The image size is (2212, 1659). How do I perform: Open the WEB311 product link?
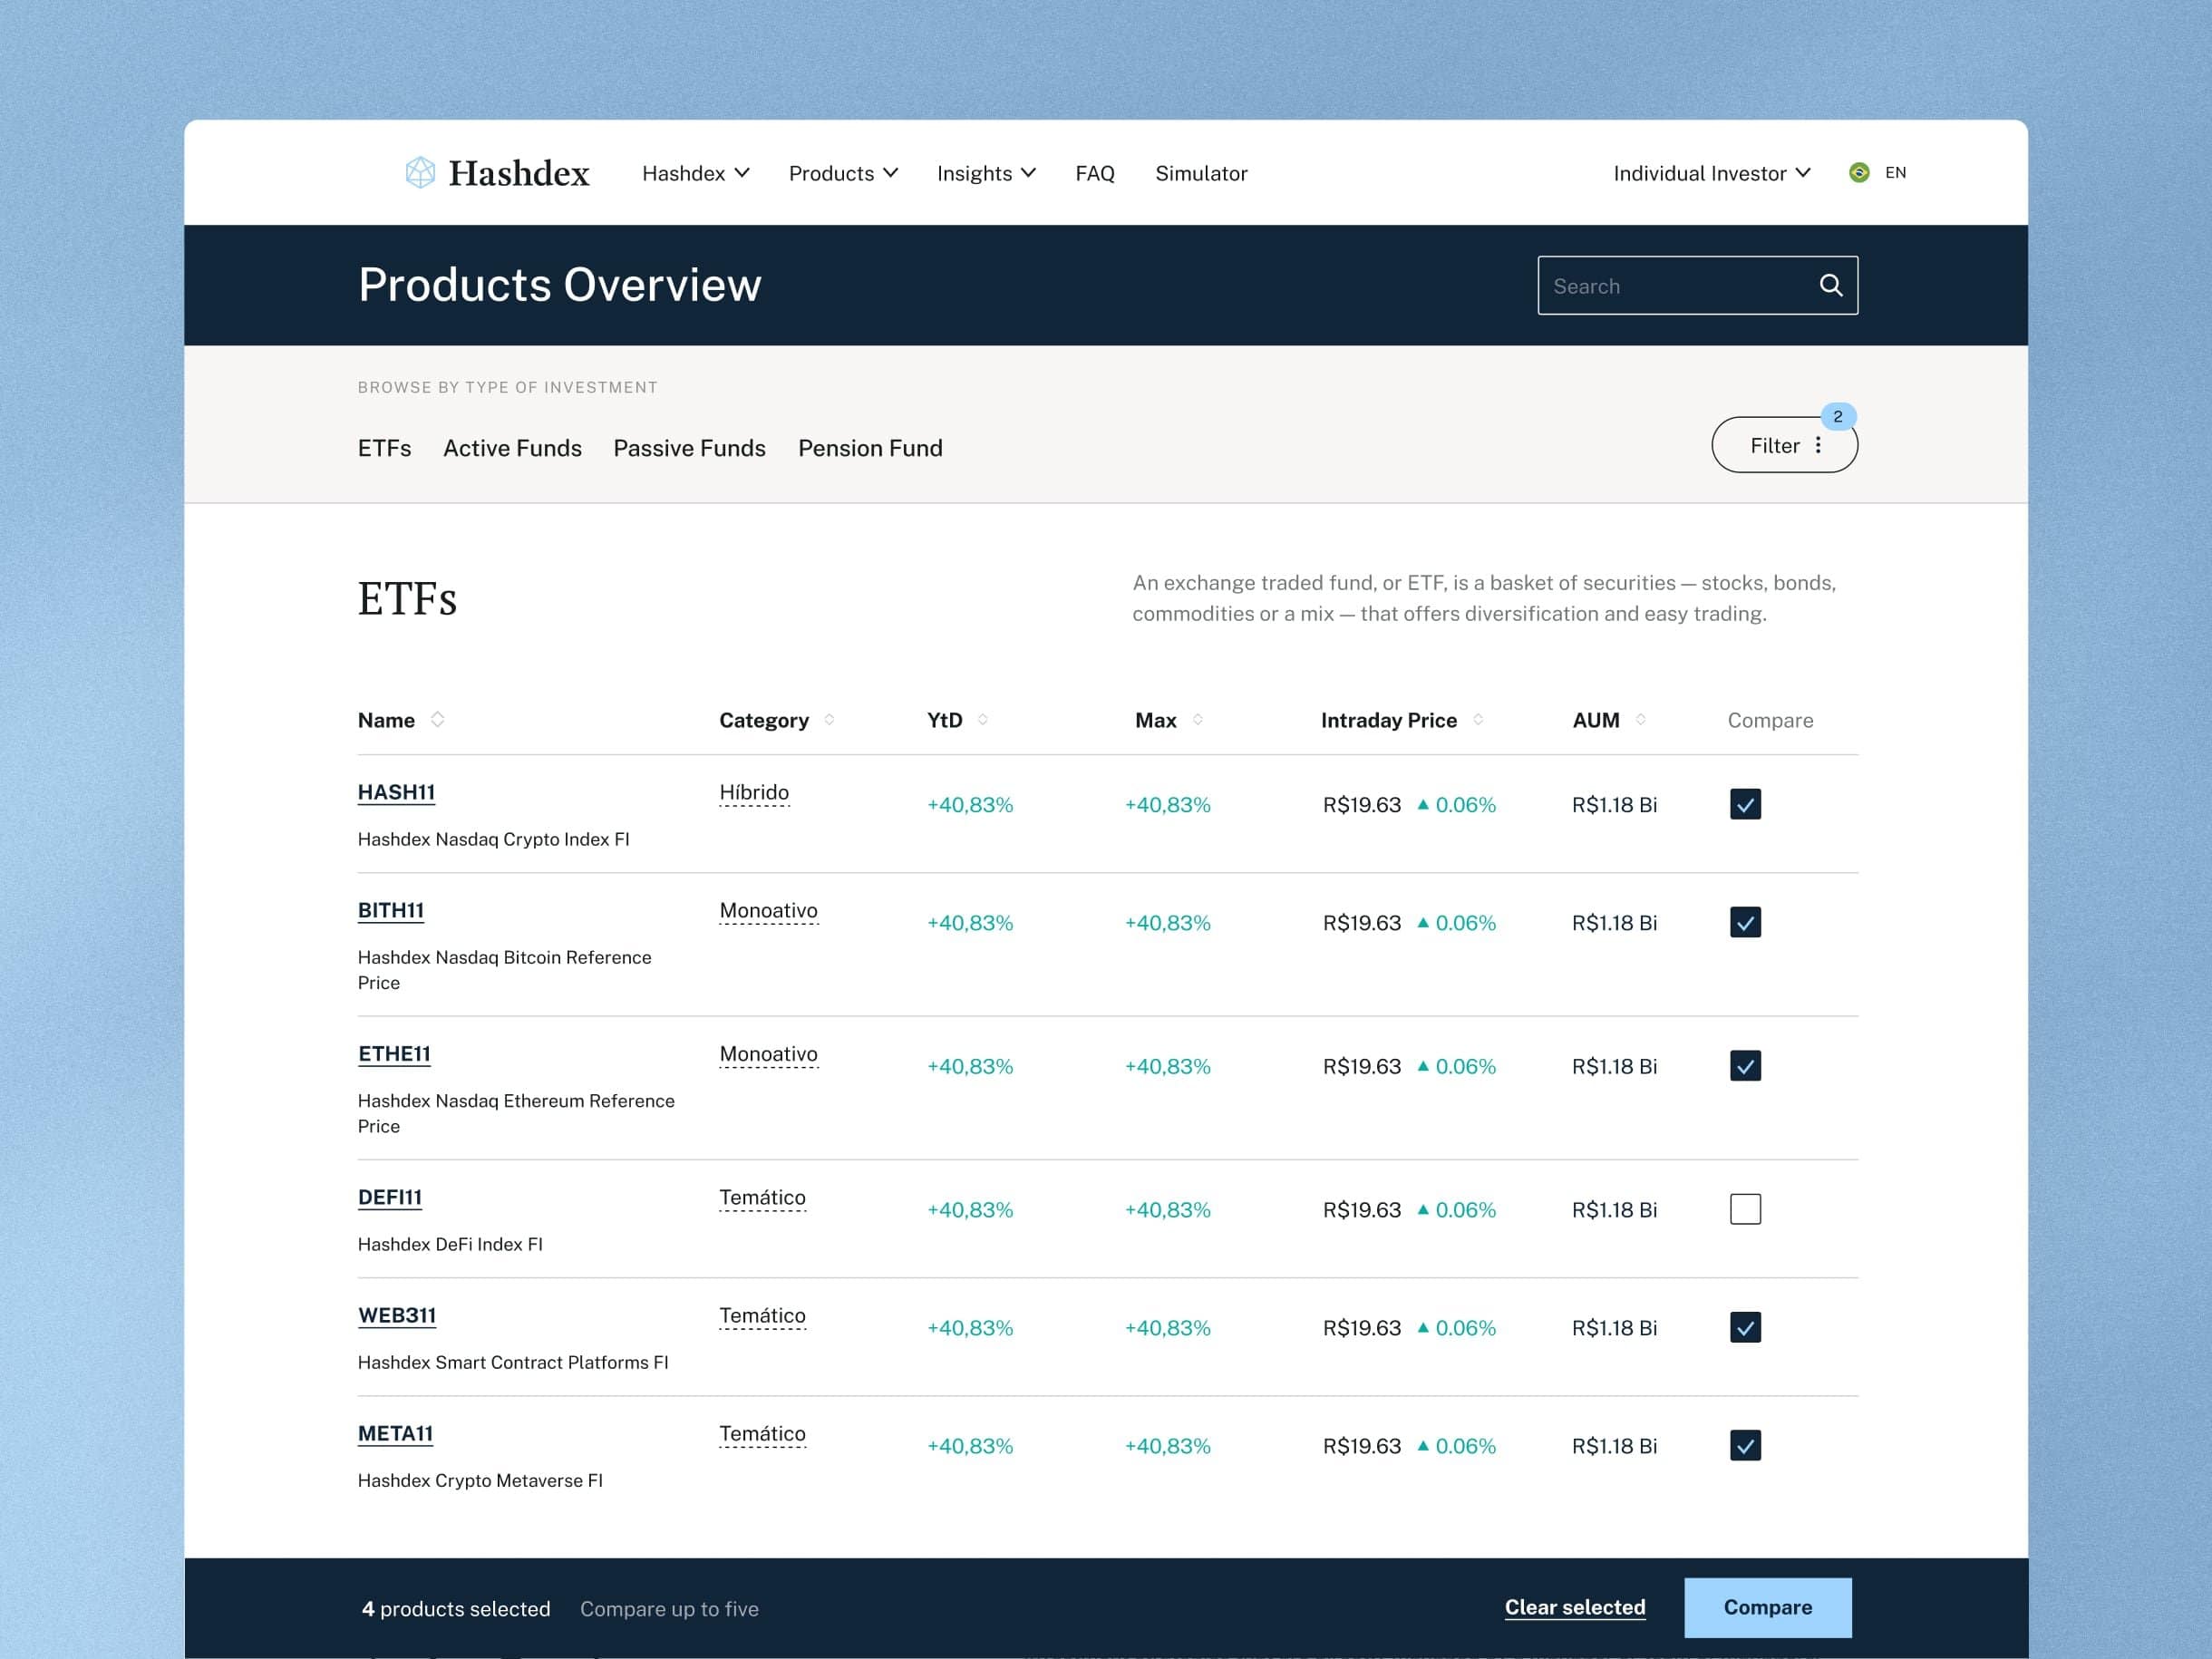397,1315
